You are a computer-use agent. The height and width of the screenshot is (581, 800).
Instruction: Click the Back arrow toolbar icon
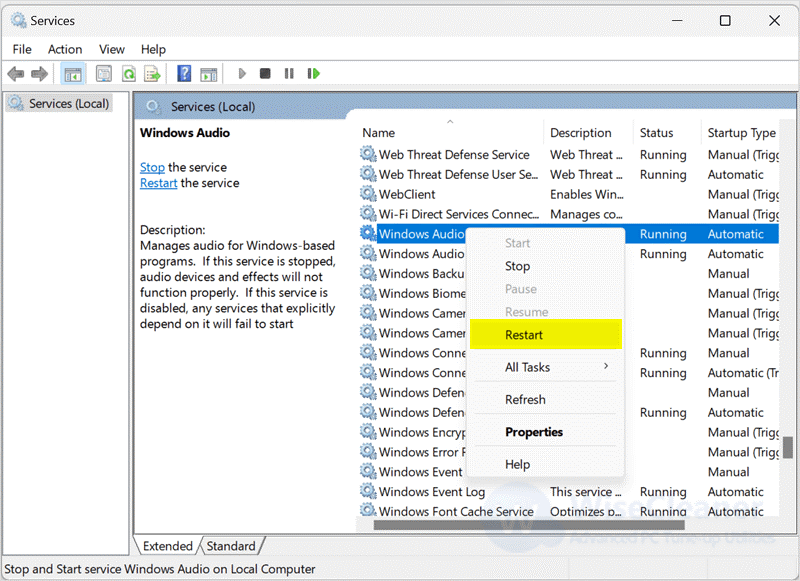tap(16, 74)
